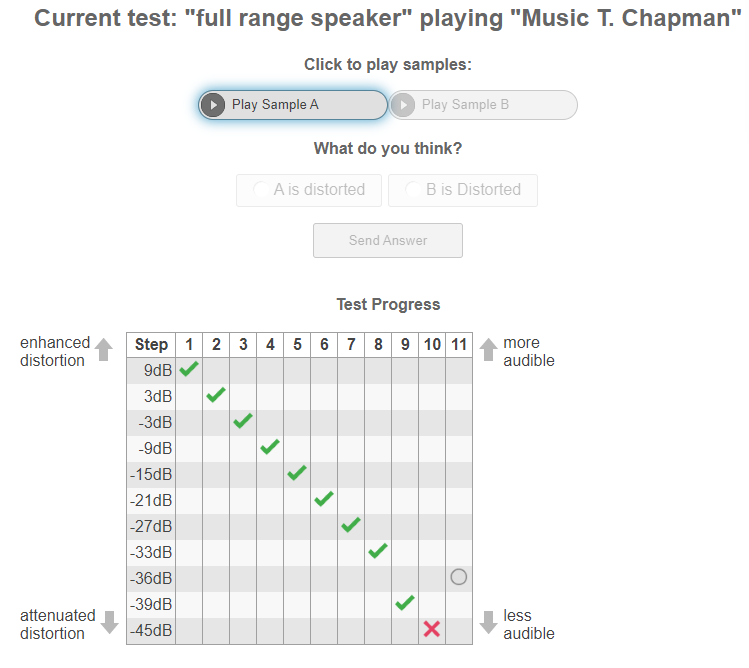Click the green checkmark at 9dB

(x=189, y=369)
